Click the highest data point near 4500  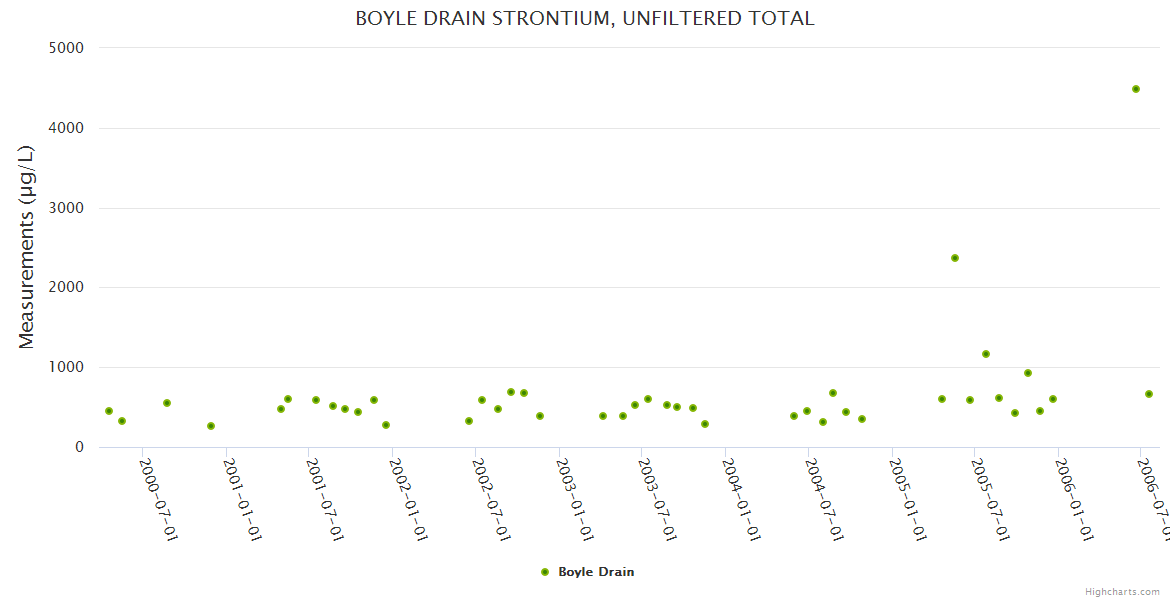1136,89
